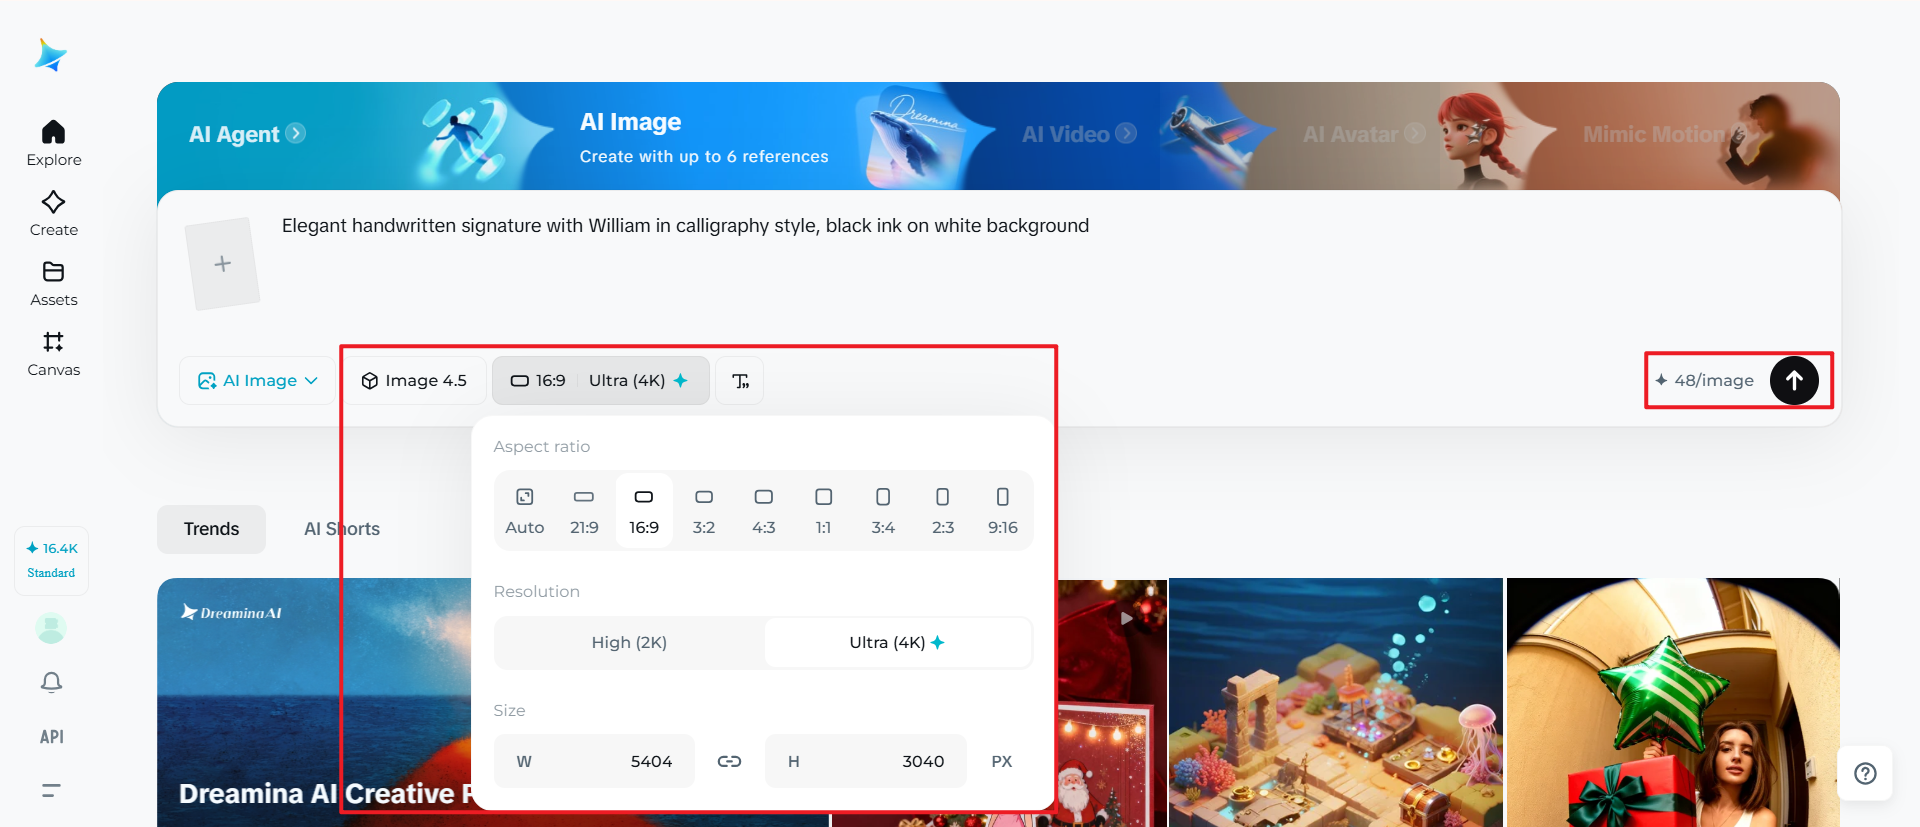Edit the width value 5404
The image size is (1920, 827).
(594, 761)
